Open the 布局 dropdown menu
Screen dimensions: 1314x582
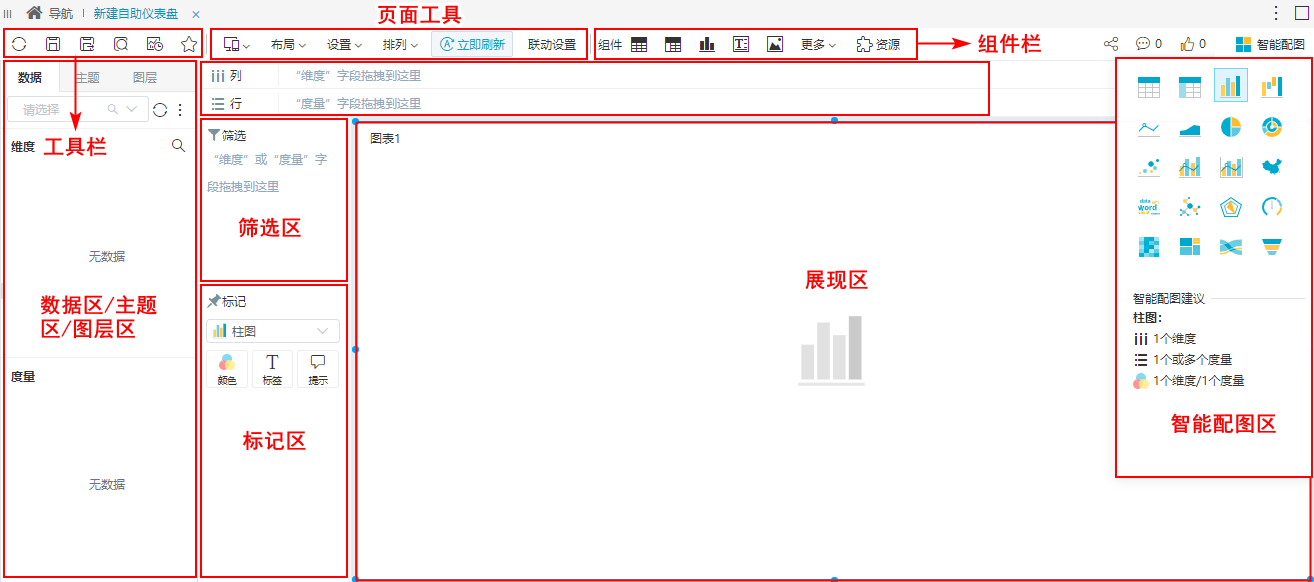[288, 45]
